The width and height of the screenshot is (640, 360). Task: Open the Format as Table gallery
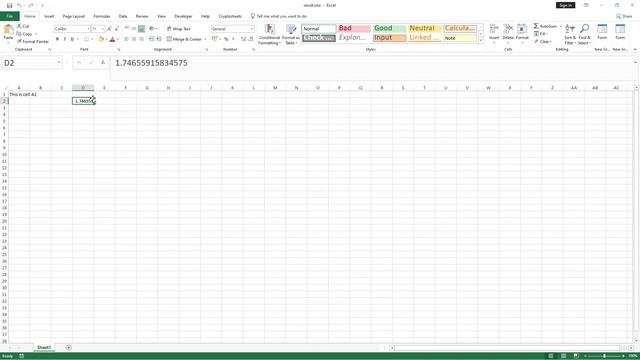coord(291,34)
